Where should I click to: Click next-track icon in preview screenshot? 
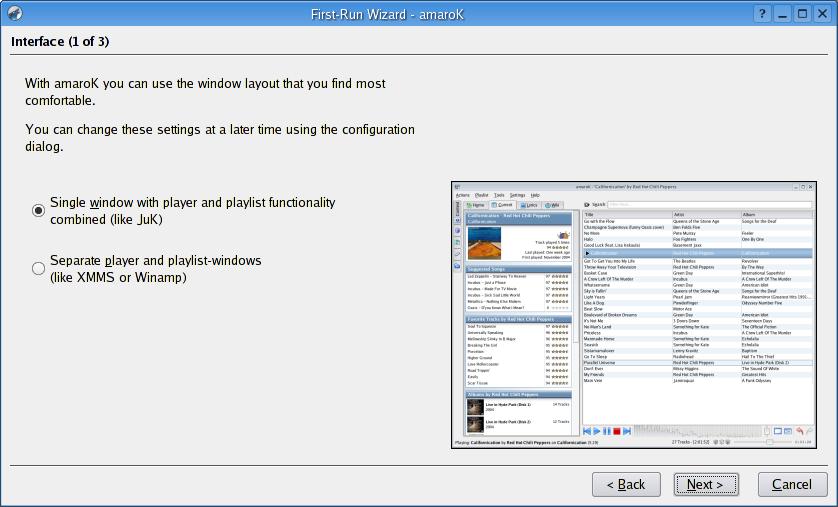[627, 431]
